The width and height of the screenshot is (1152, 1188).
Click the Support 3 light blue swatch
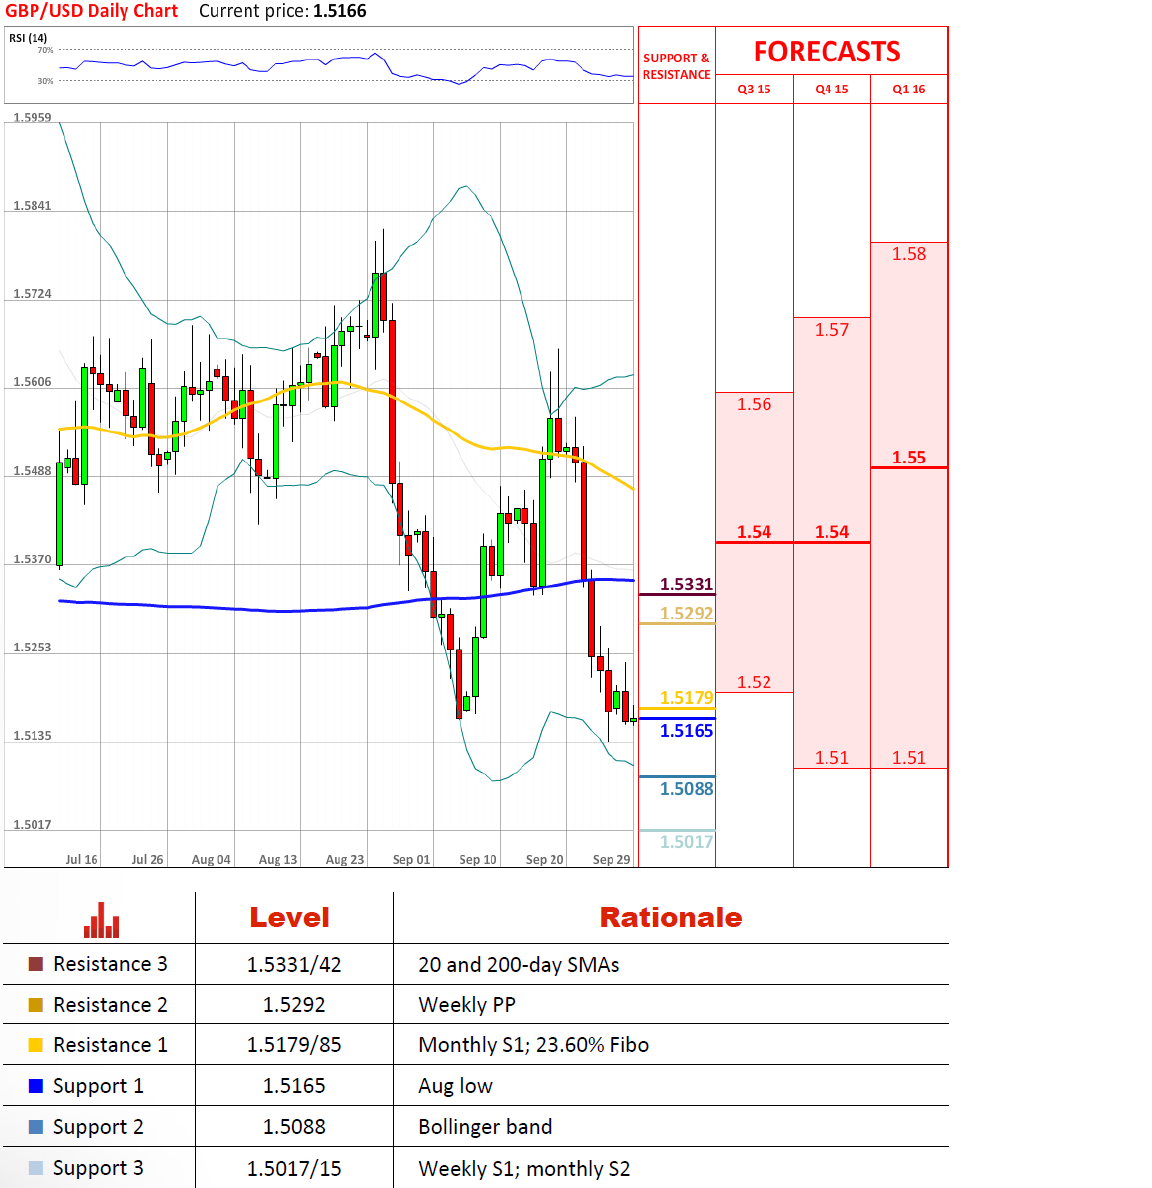(x=36, y=1168)
